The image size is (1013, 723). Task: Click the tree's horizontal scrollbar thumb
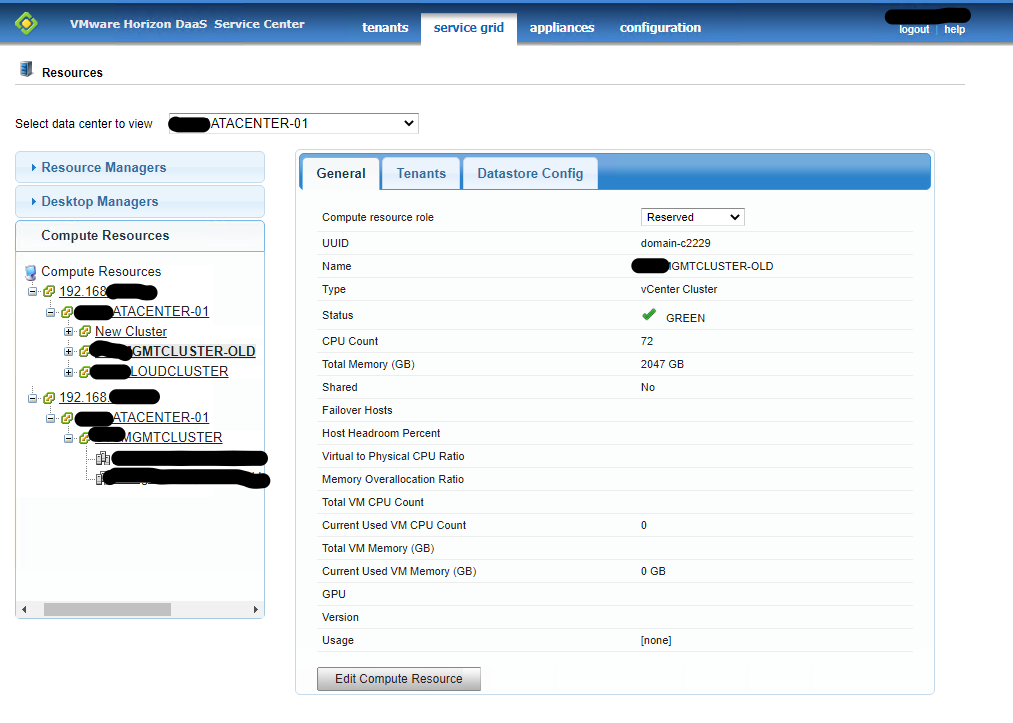tap(107, 609)
